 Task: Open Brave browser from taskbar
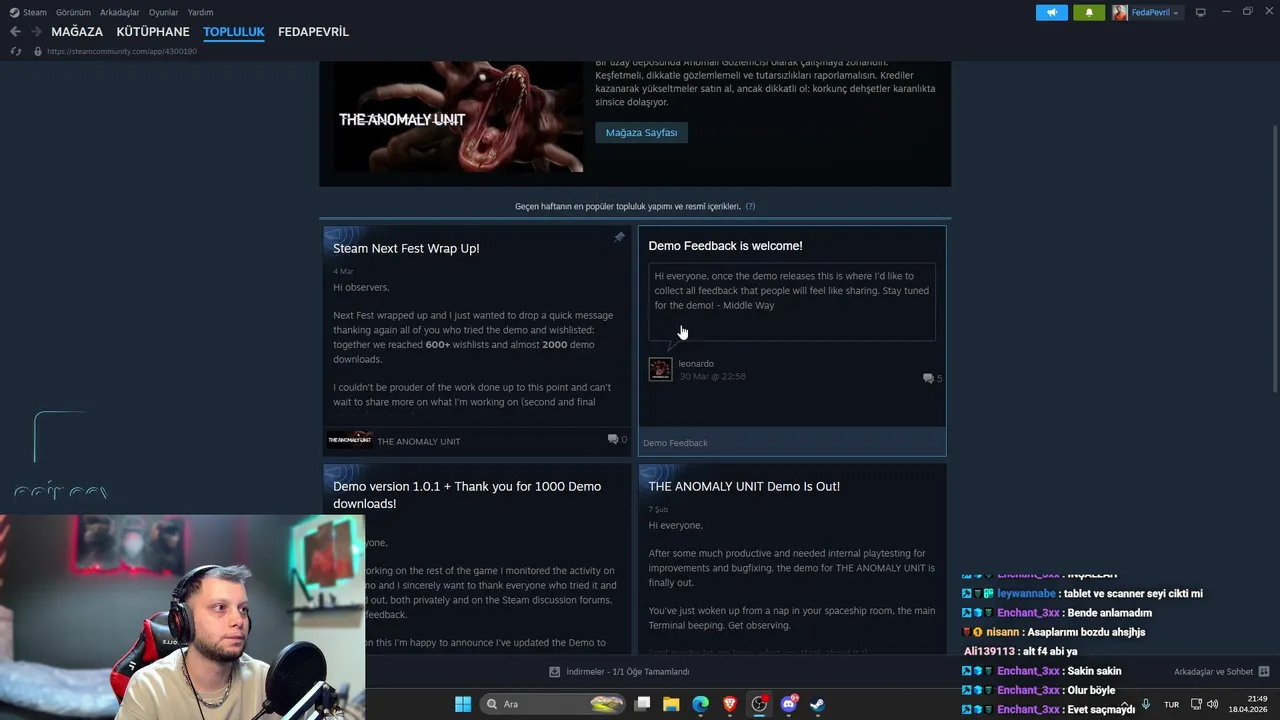point(730,704)
